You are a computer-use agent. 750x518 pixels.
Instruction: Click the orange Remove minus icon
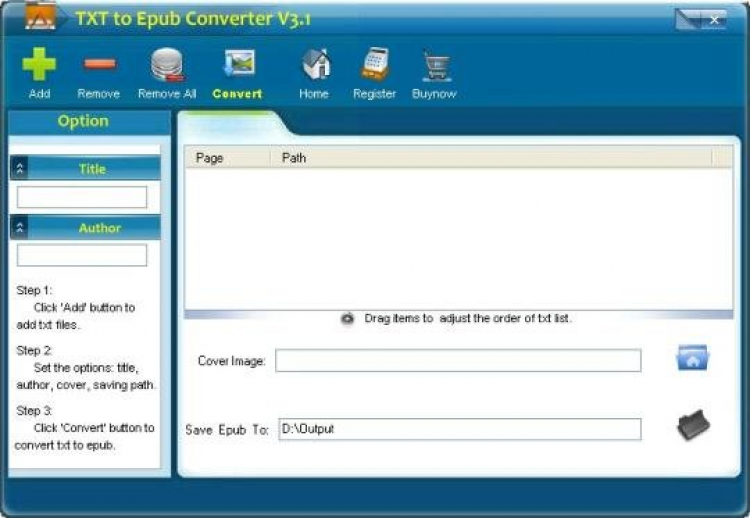pos(99,64)
